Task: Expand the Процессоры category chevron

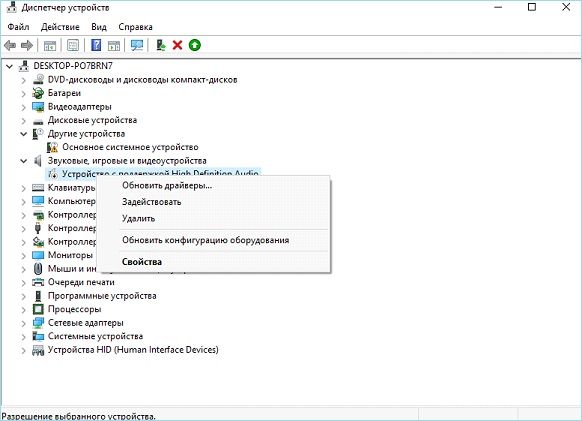Action: pyautogui.click(x=23, y=310)
